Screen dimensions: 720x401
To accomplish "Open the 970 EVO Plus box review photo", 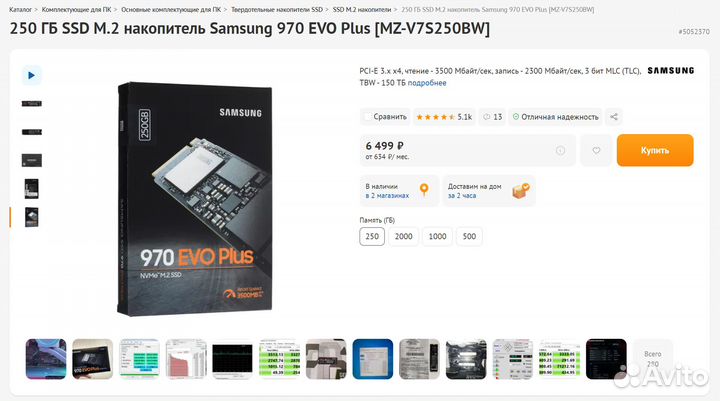I will coord(92,359).
